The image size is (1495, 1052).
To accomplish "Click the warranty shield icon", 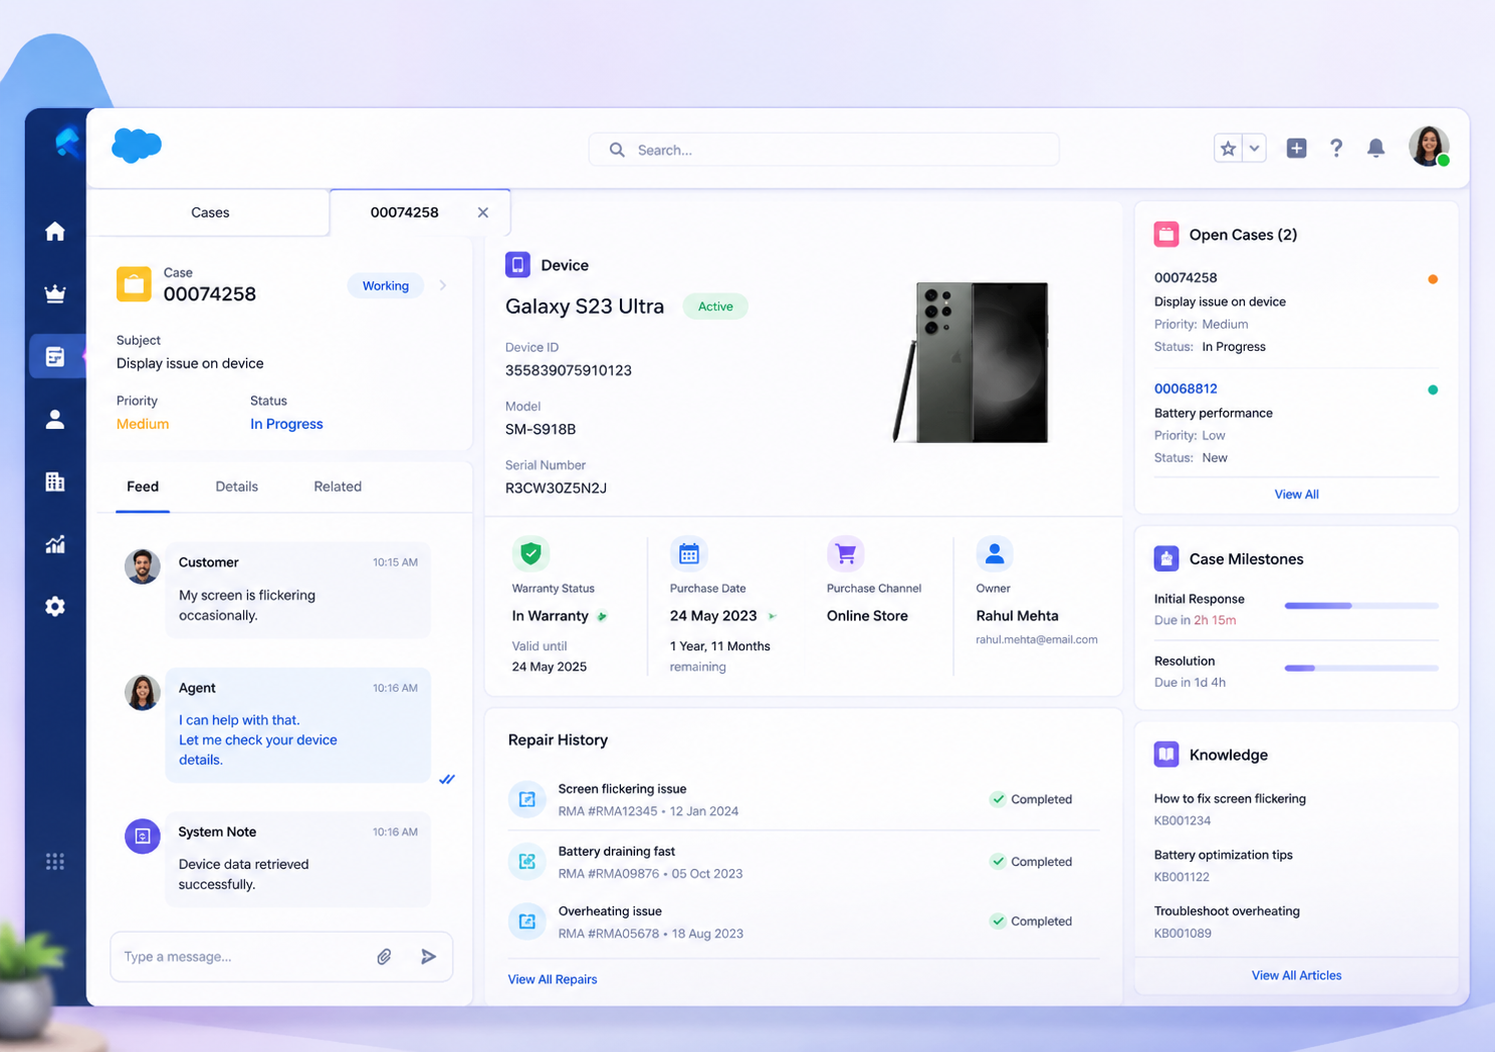I will click(x=531, y=553).
